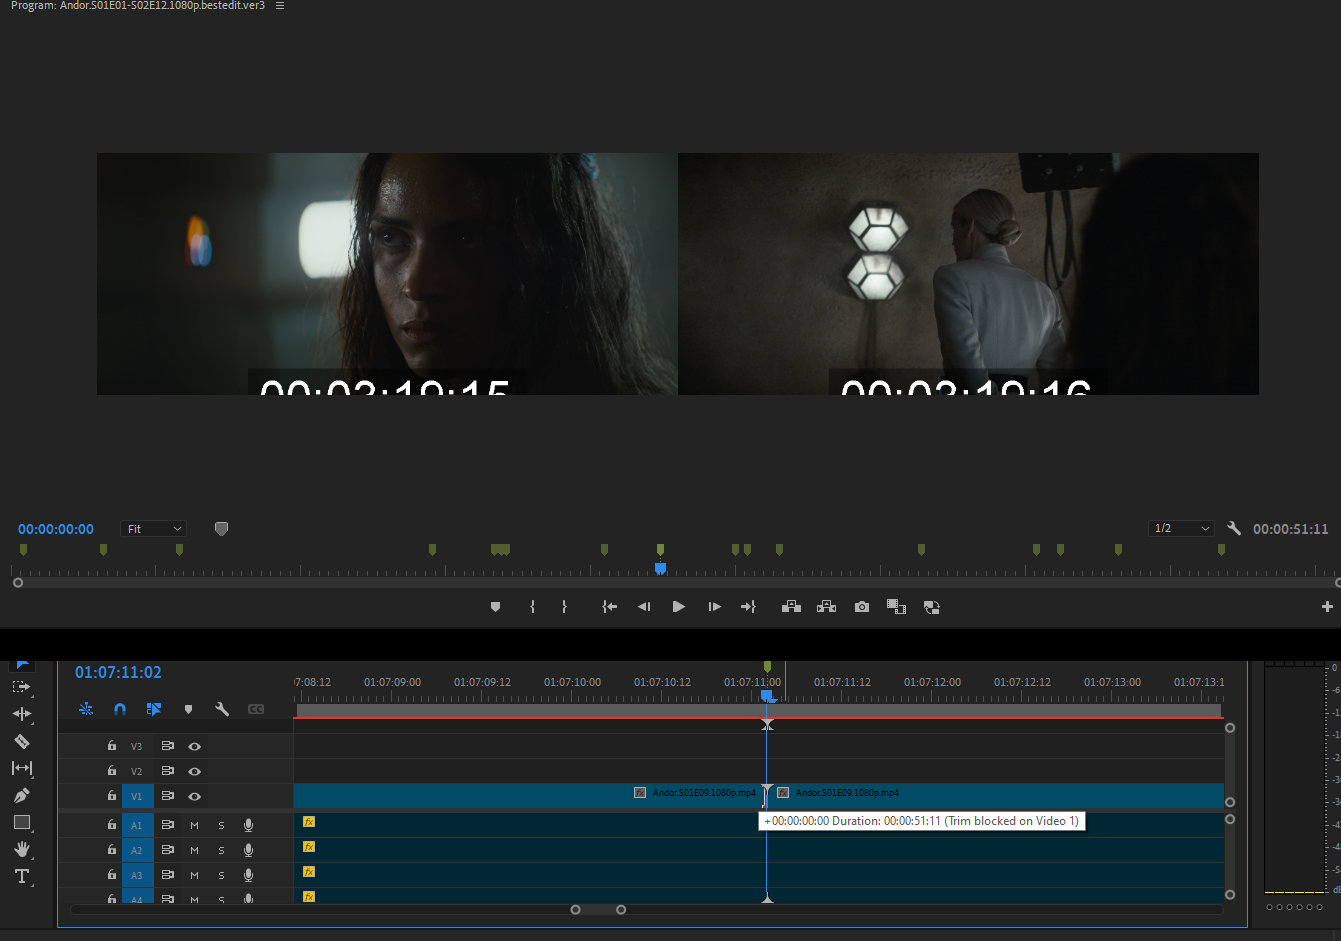The height and width of the screenshot is (941, 1341).
Task: Go to Out point
Action: 748,607
